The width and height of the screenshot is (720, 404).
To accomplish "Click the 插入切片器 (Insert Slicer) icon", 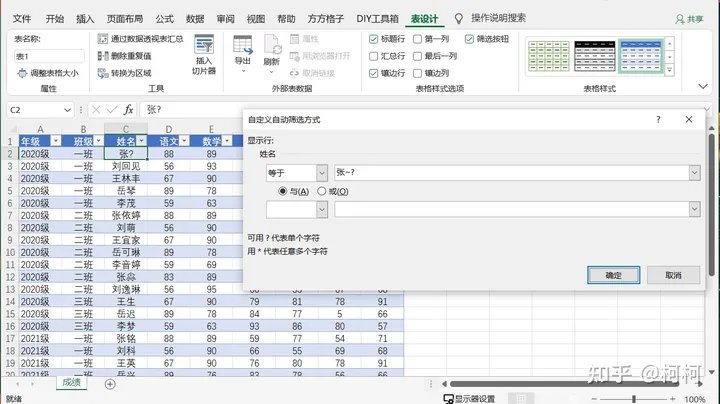I will (204, 52).
